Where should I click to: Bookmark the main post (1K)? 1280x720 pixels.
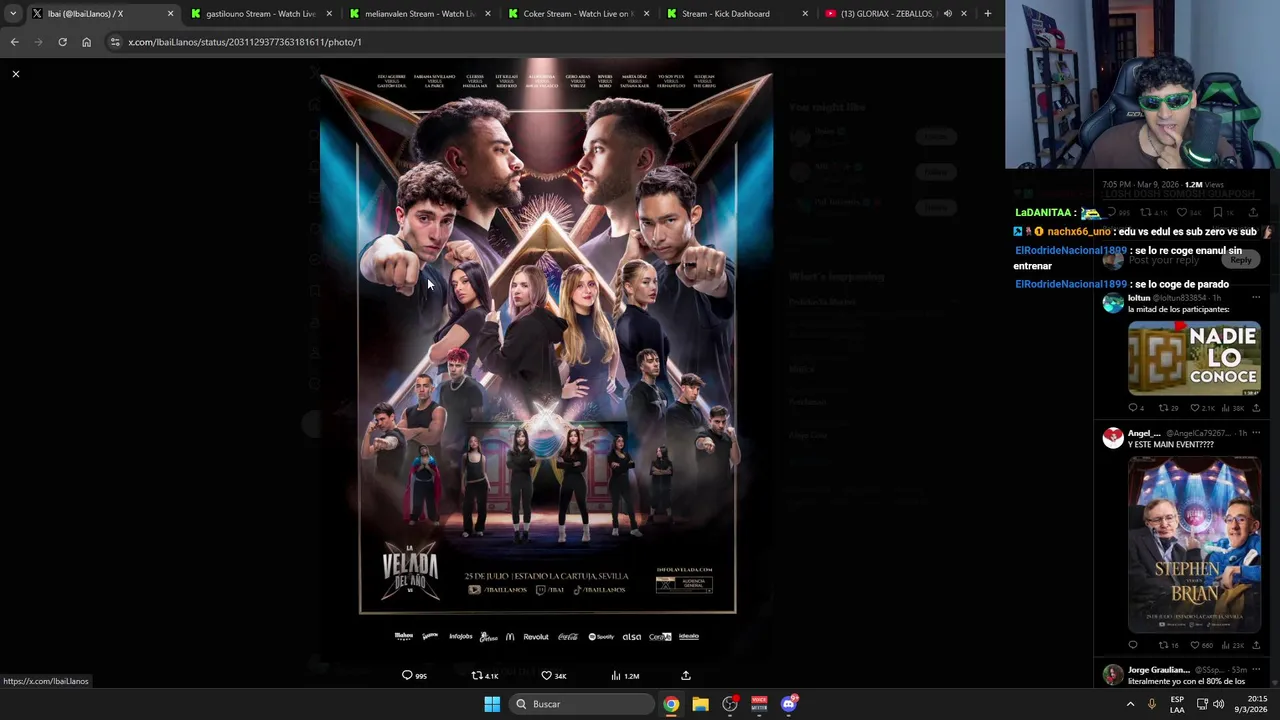[x=1225, y=212]
